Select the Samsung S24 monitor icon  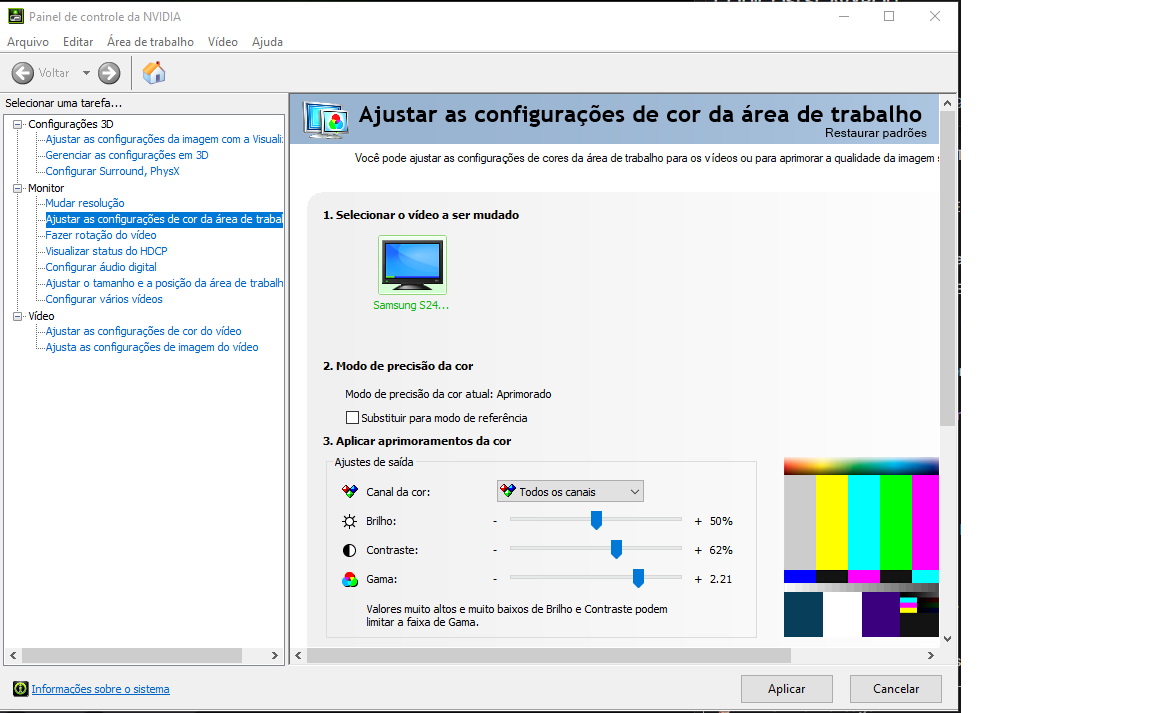[412, 265]
